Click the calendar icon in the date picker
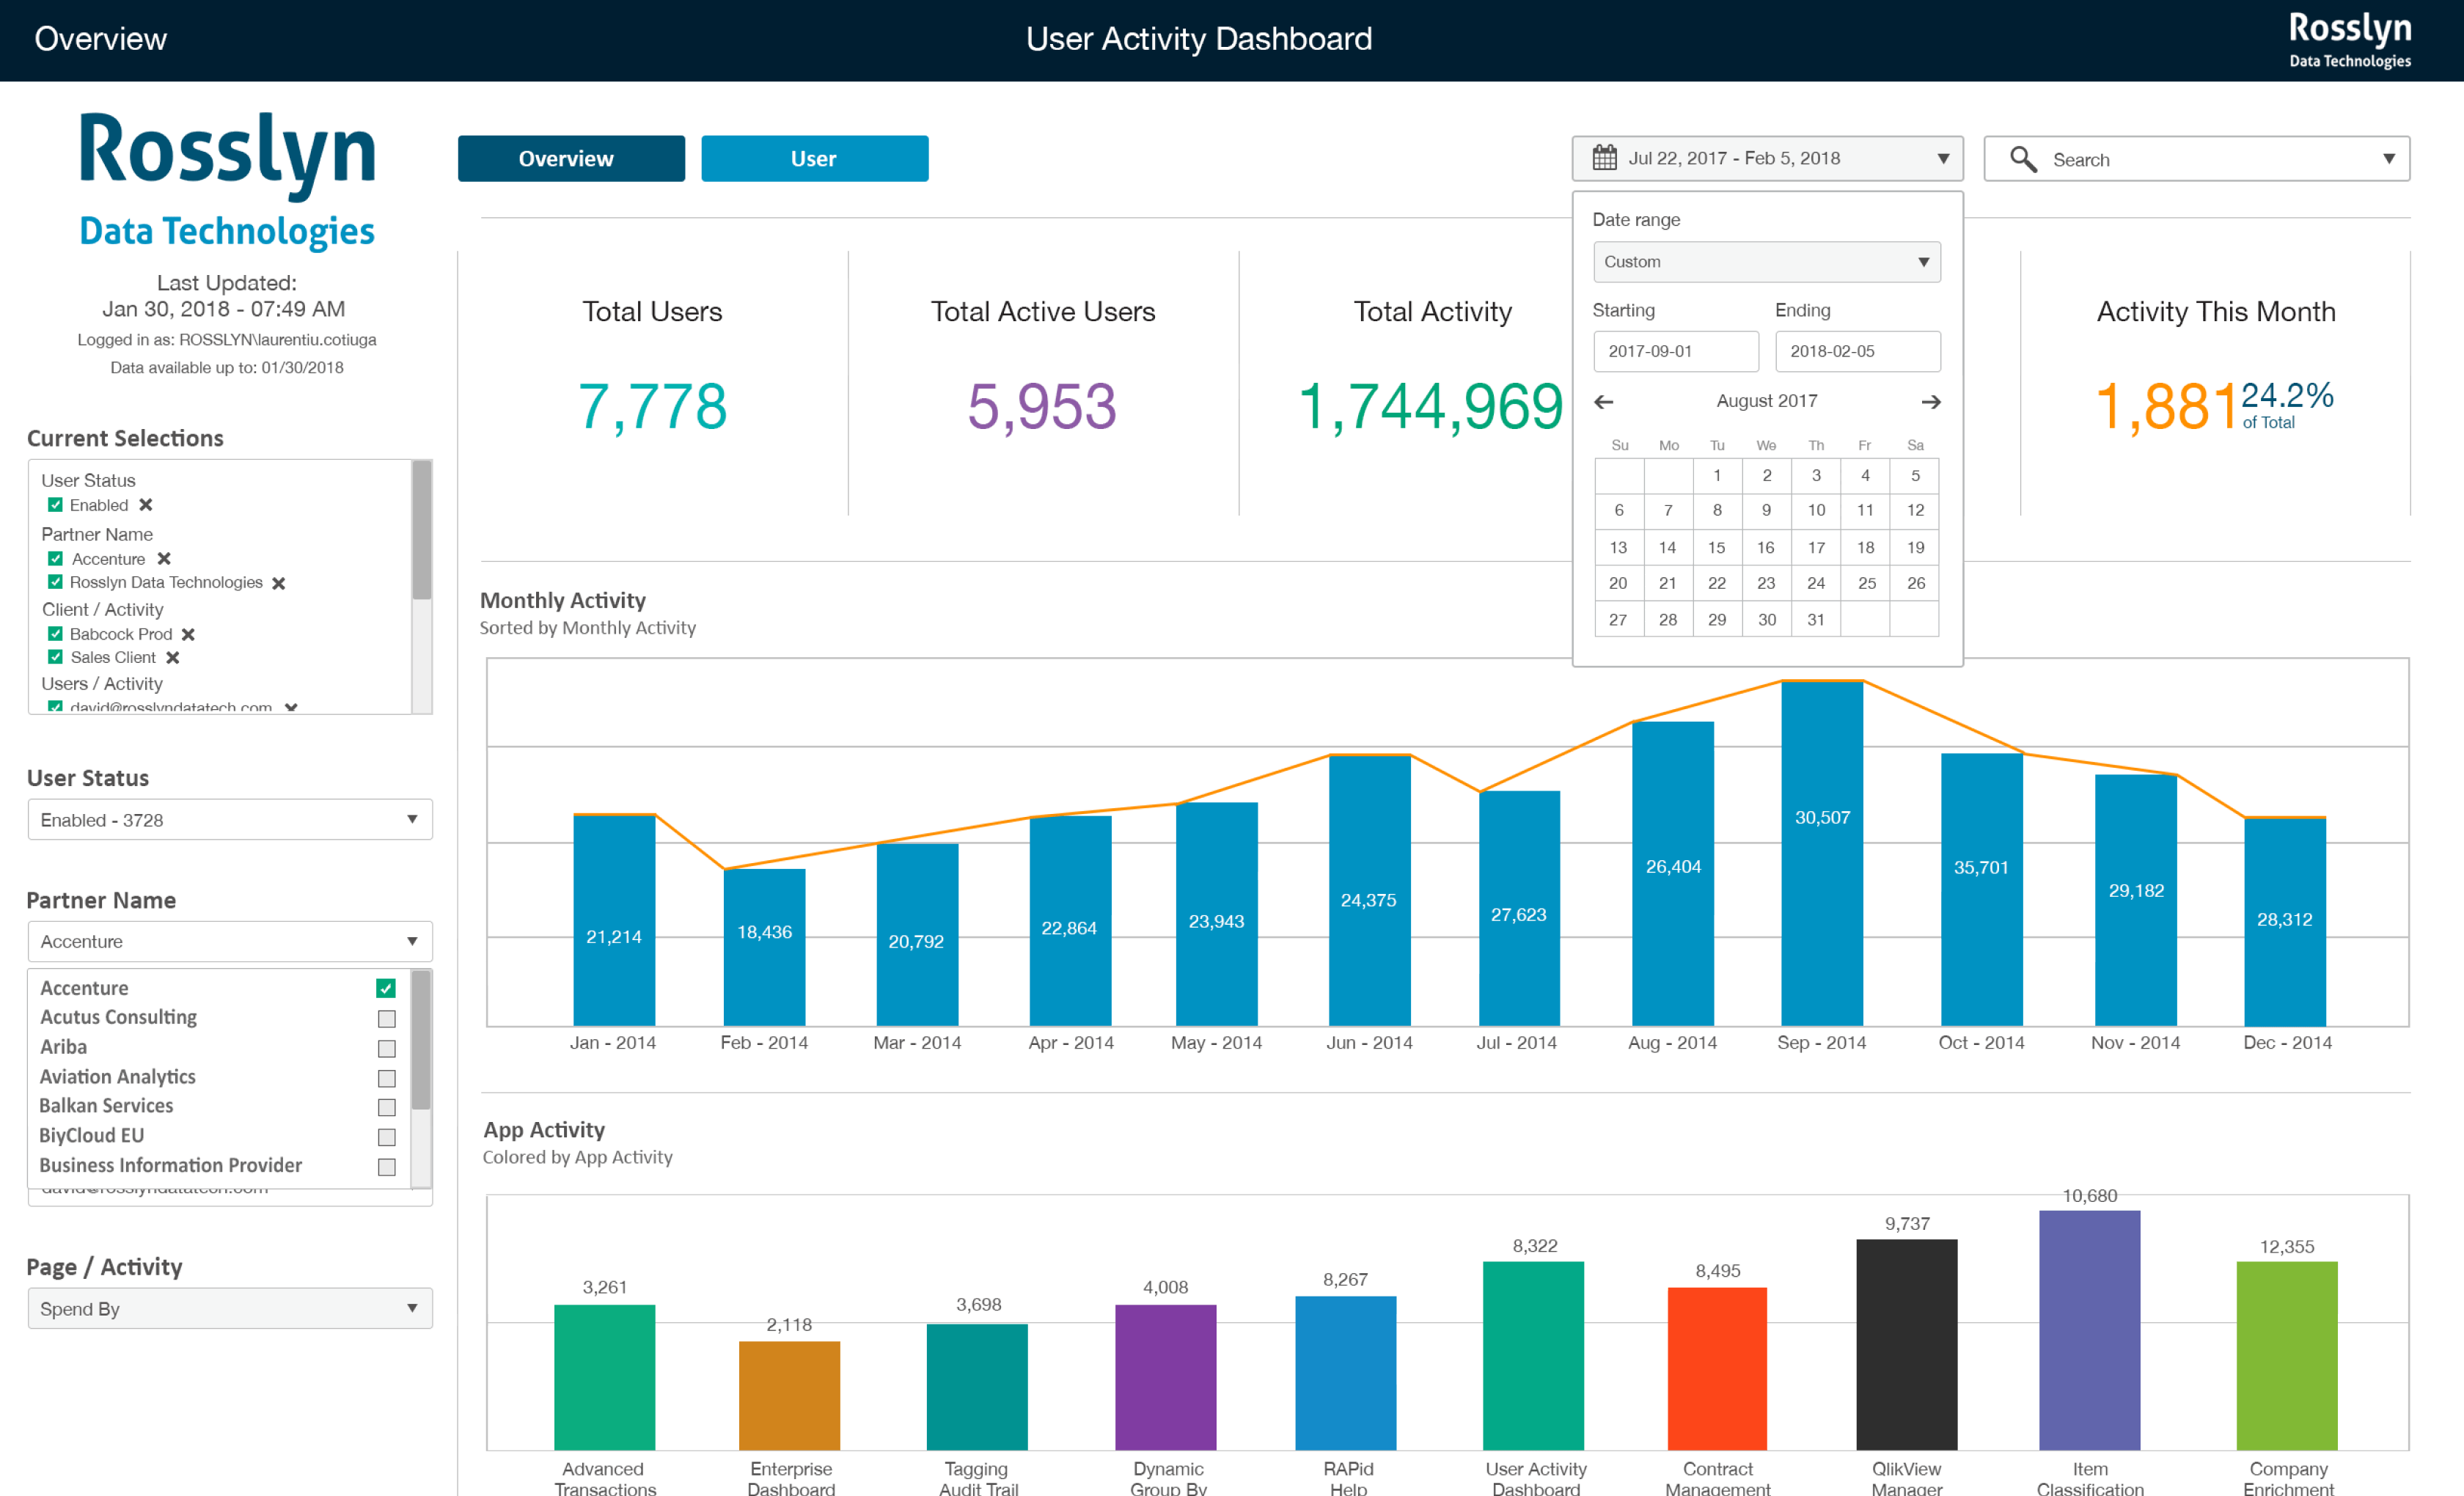 1604,158
